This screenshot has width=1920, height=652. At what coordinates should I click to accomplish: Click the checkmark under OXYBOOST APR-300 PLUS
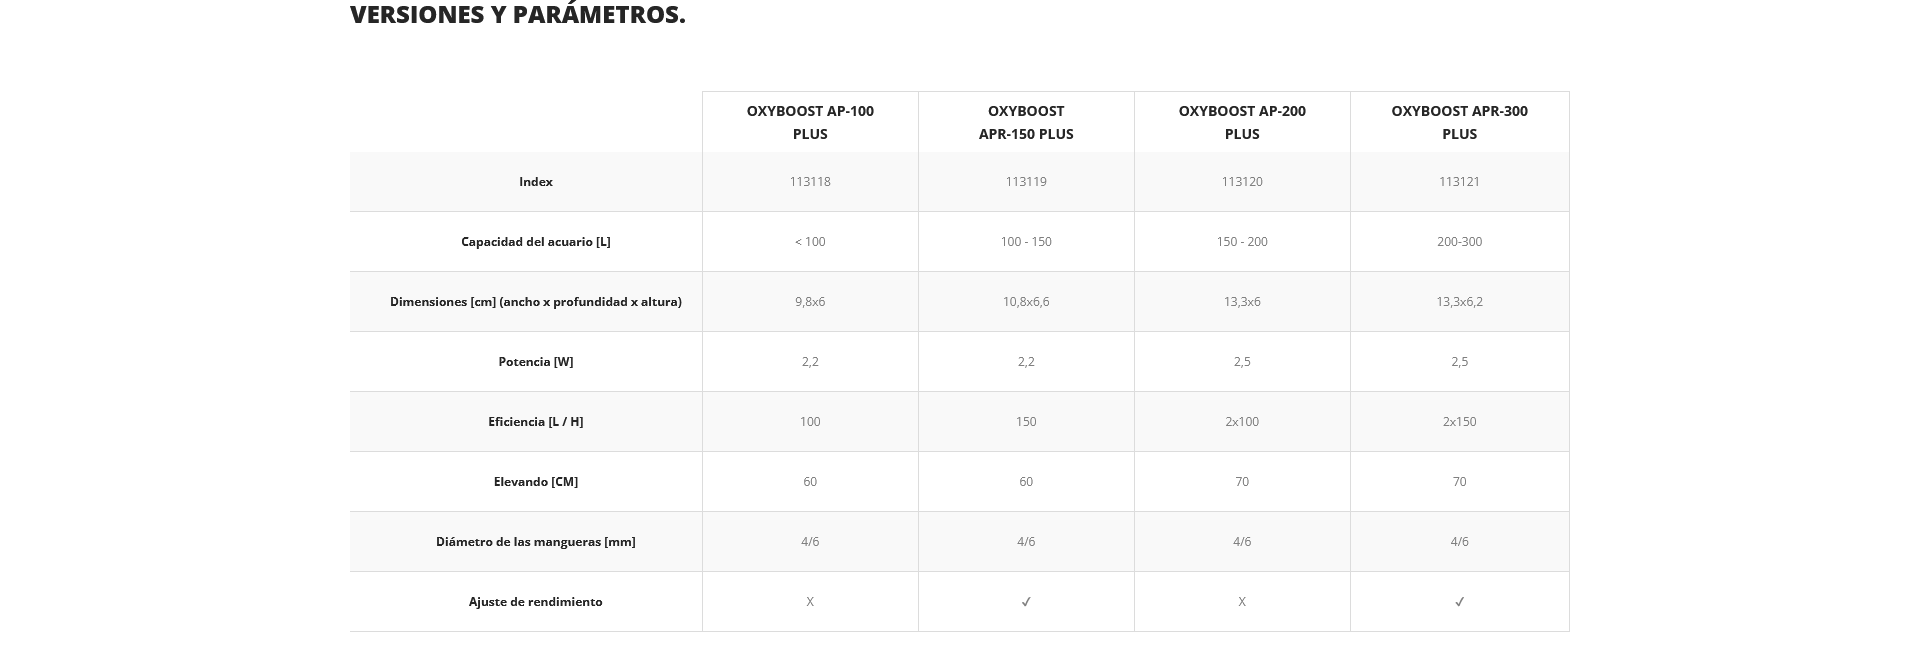coord(1459,602)
